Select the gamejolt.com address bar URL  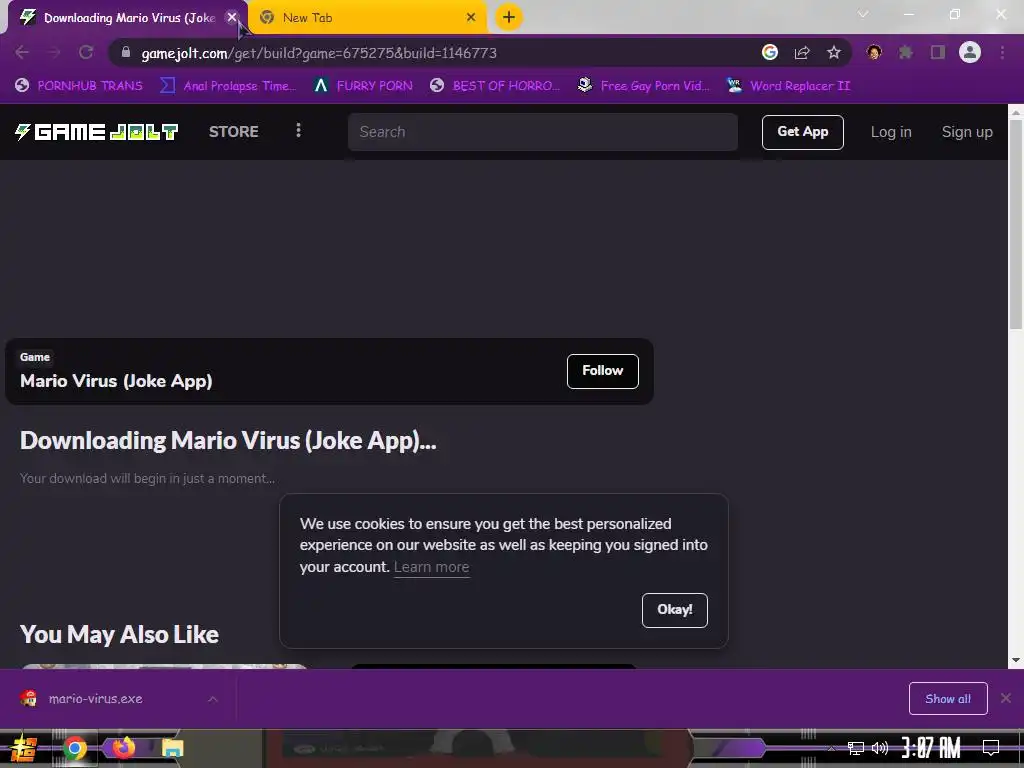(x=319, y=53)
